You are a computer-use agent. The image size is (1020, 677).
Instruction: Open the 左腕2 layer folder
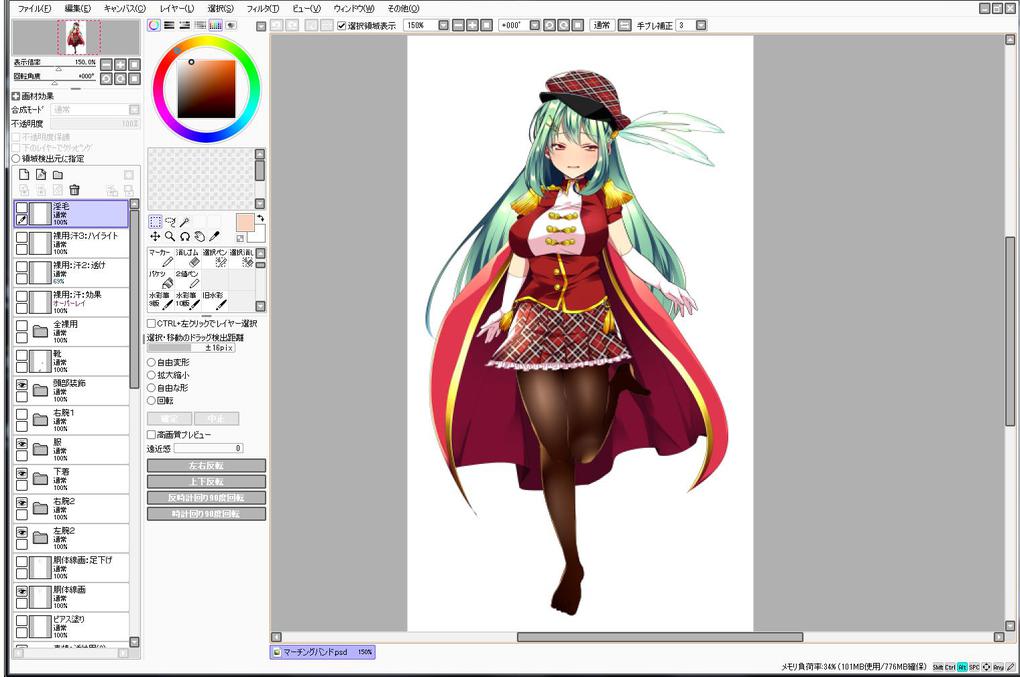[40, 538]
